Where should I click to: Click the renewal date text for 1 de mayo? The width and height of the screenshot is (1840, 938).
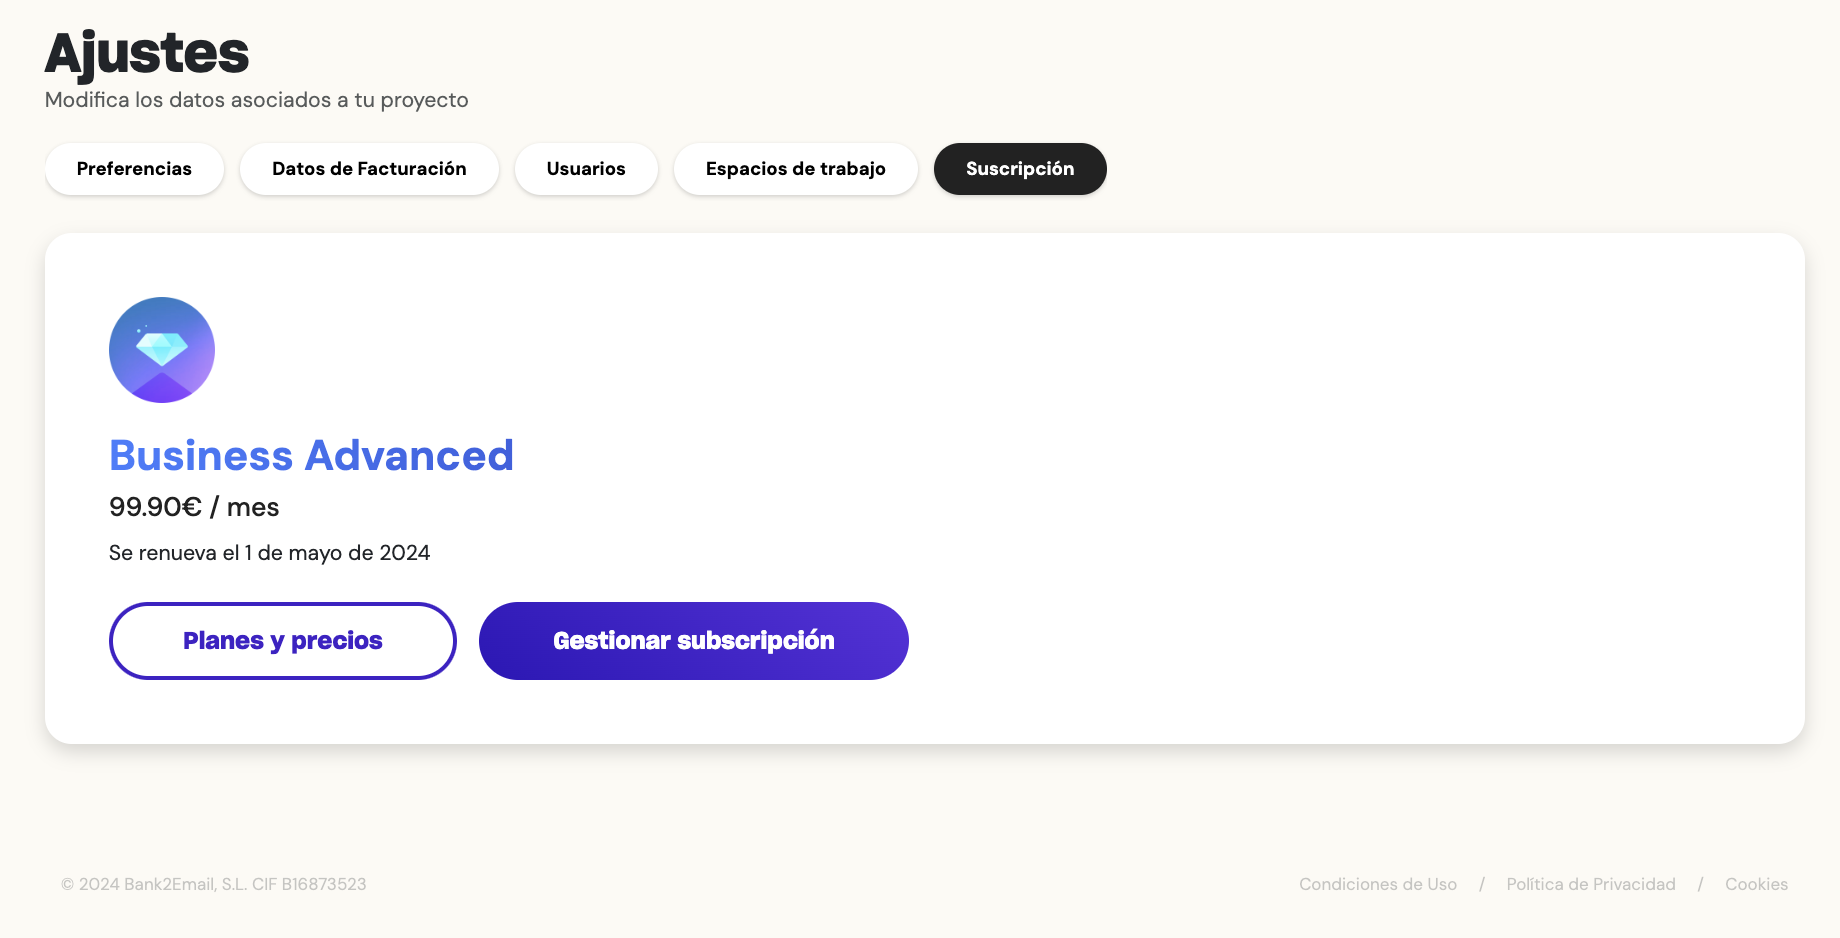[269, 553]
